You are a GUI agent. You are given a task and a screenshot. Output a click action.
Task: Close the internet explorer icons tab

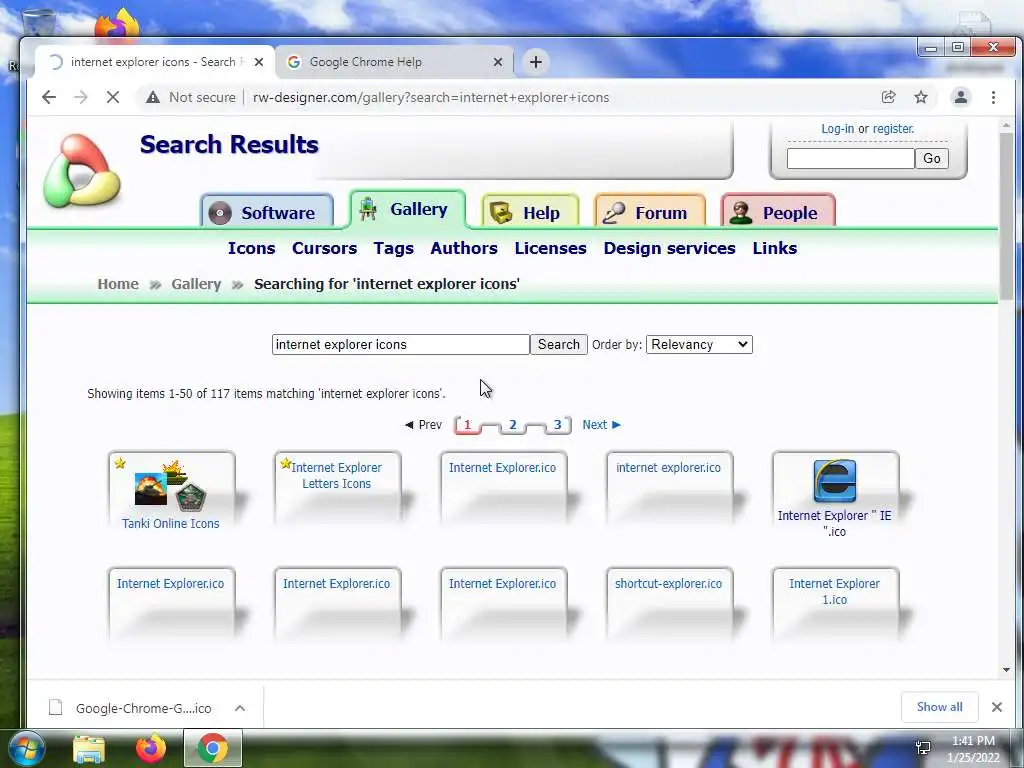click(259, 62)
